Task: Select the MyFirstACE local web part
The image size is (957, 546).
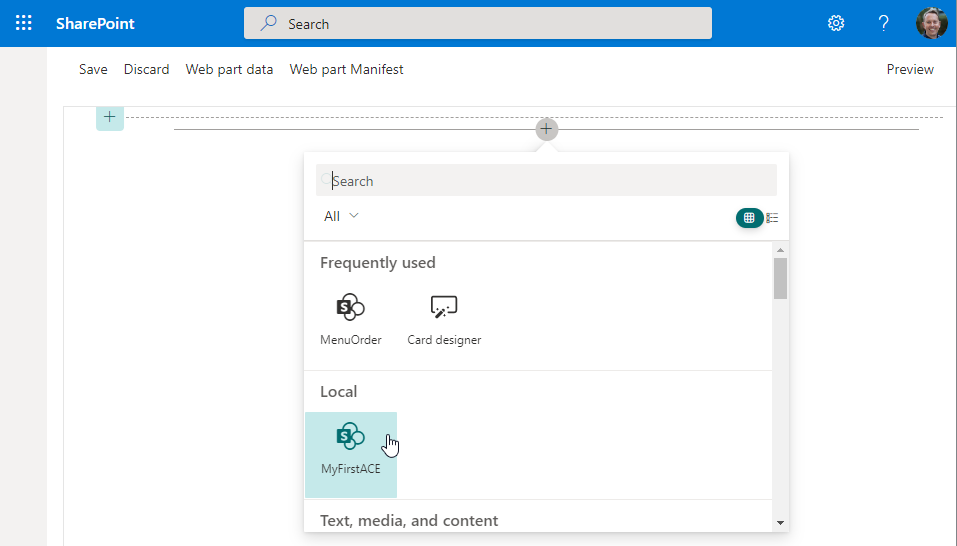Action: coord(351,449)
